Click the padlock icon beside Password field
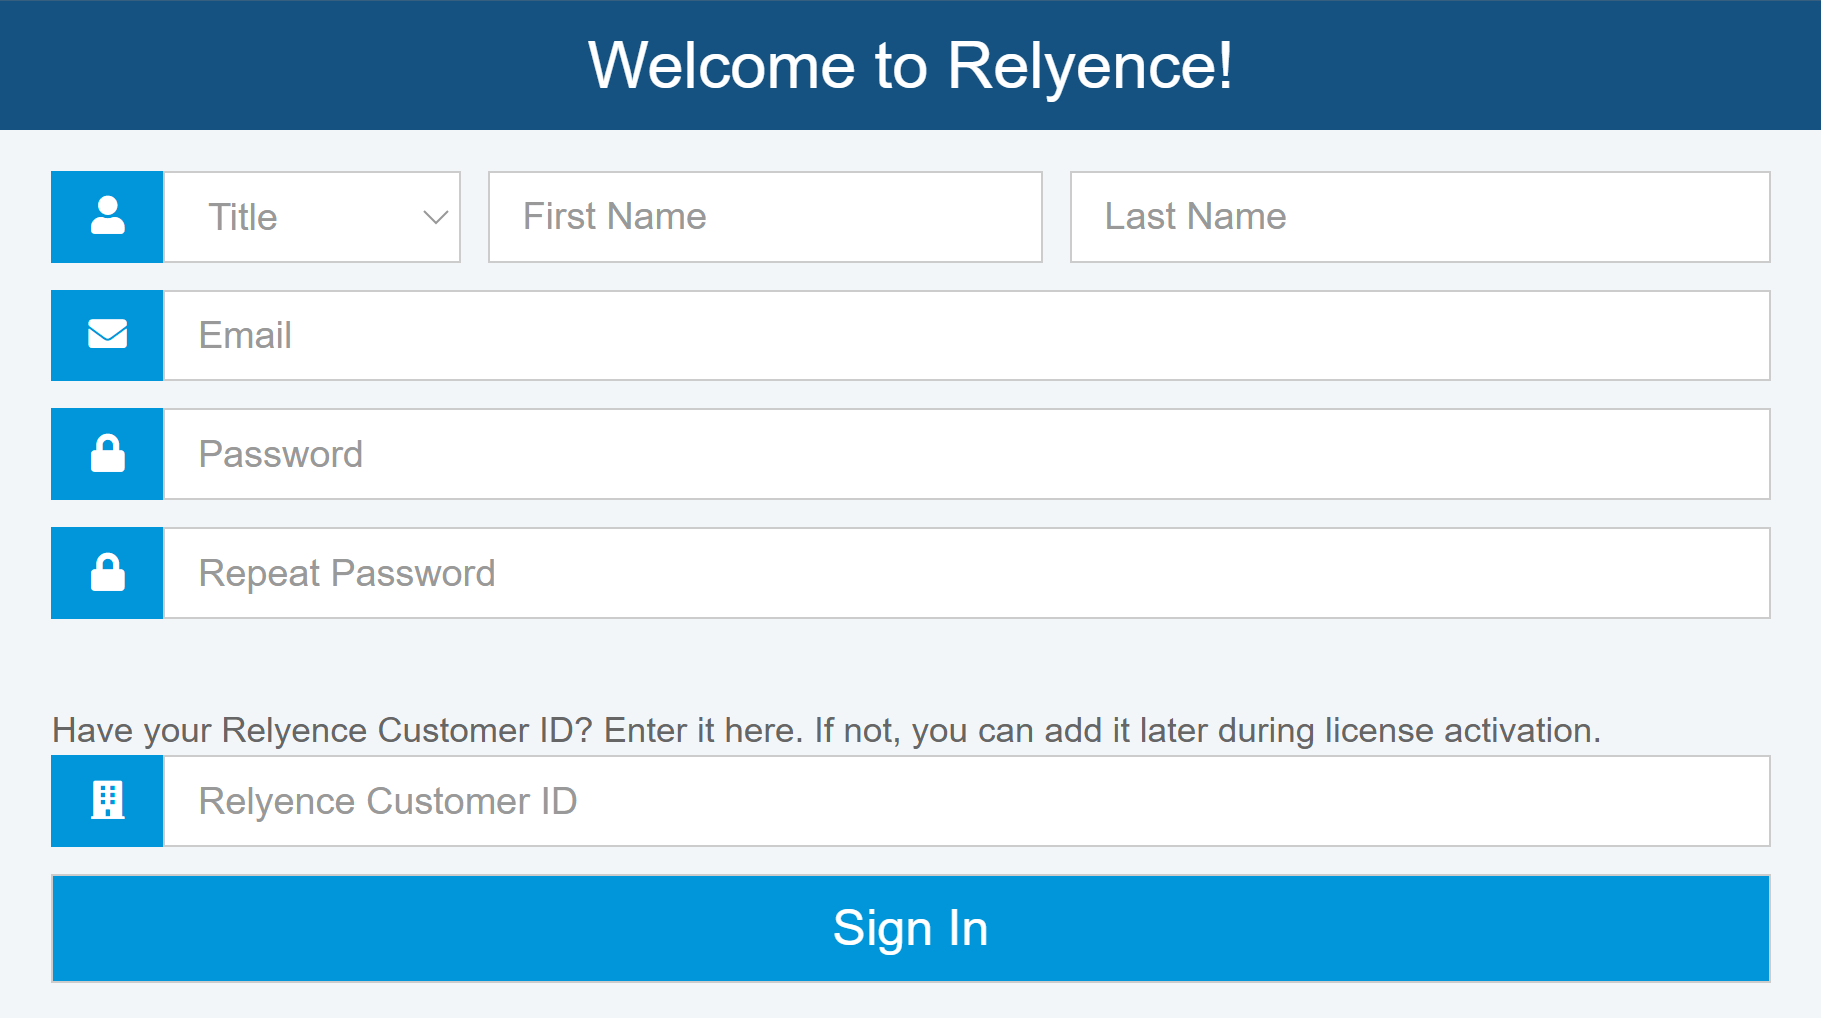Viewport: 1821px width, 1018px height. point(107,454)
